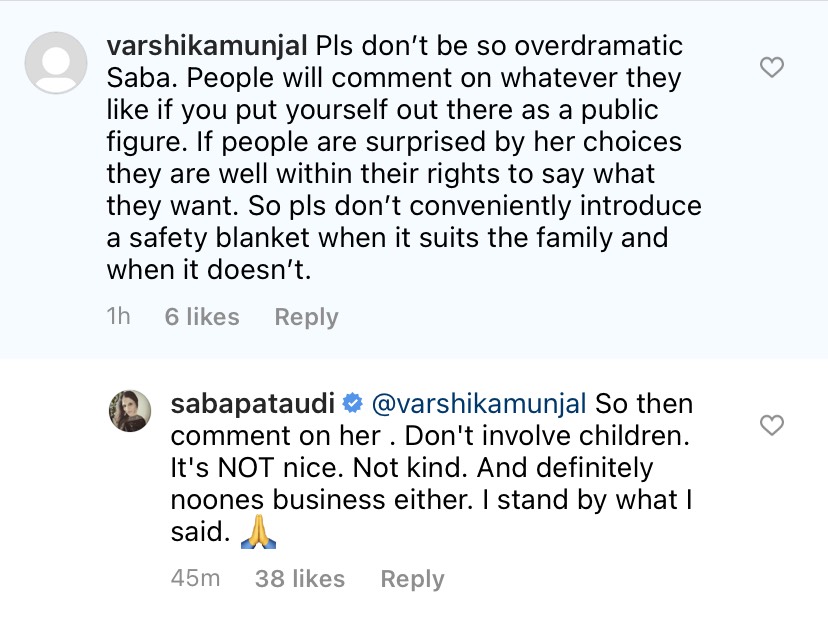Click the 1h timestamp

click(x=118, y=317)
